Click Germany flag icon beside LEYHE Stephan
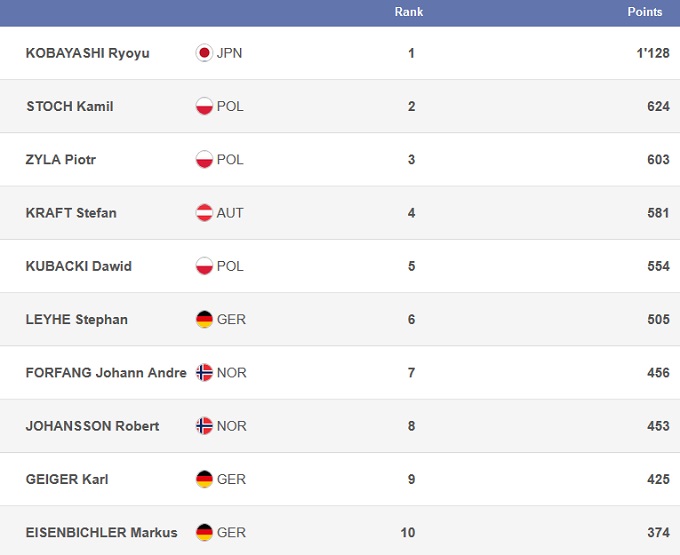This screenshot has height=555, width=680. coord(204,320)
